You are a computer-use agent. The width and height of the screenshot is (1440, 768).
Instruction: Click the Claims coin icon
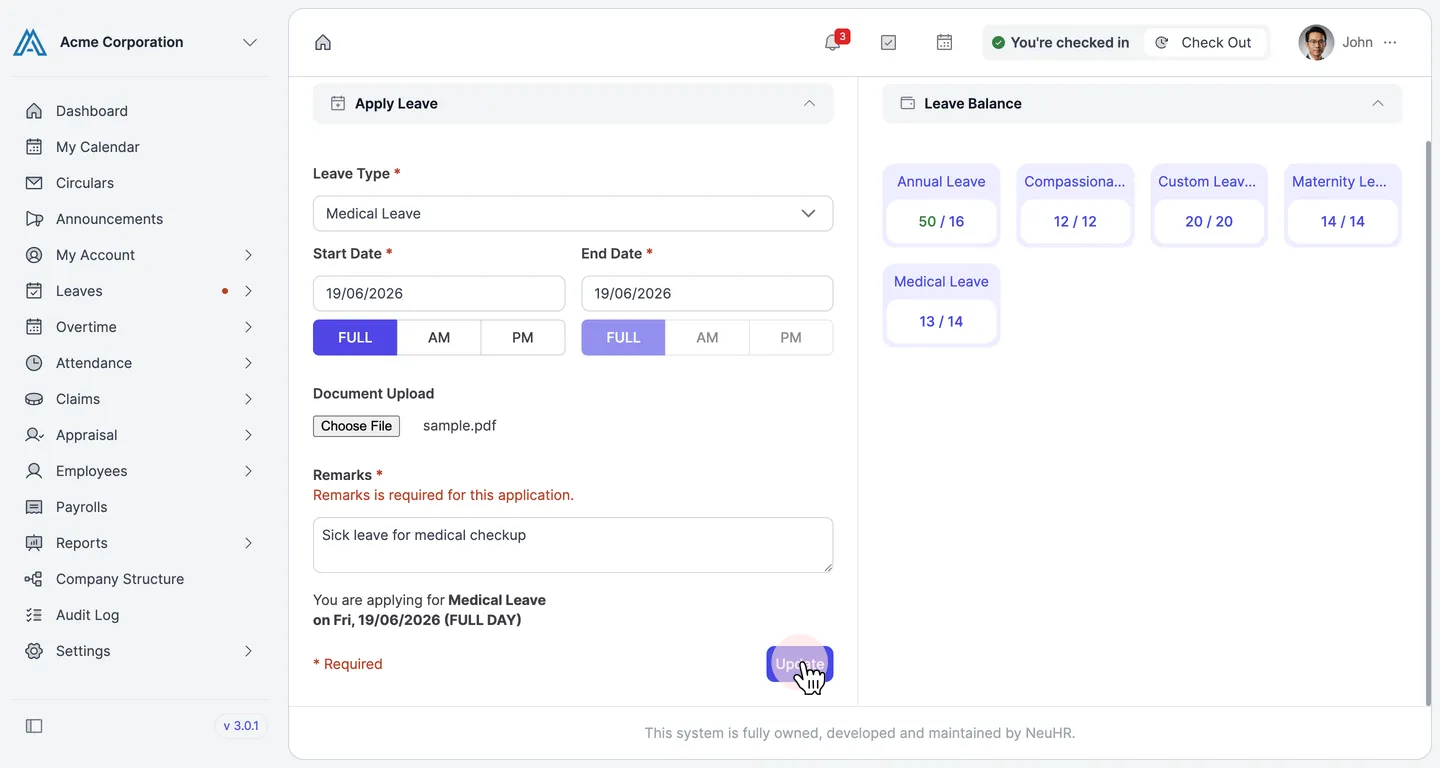point(34,399)
